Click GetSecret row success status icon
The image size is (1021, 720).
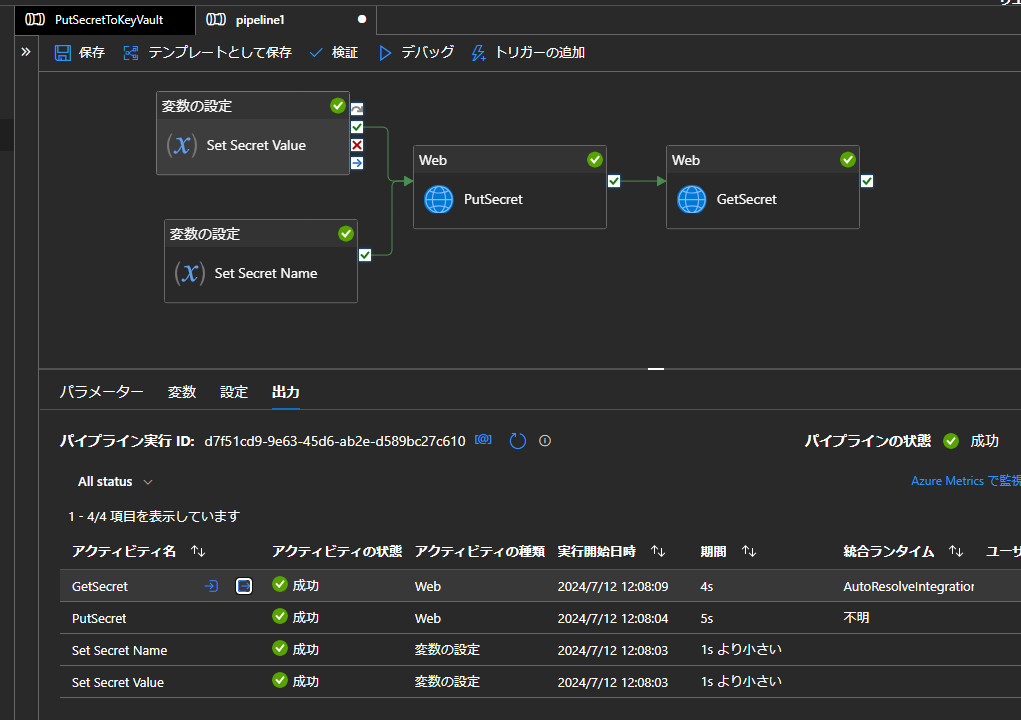pyautogui.click(x=280, y=585)
